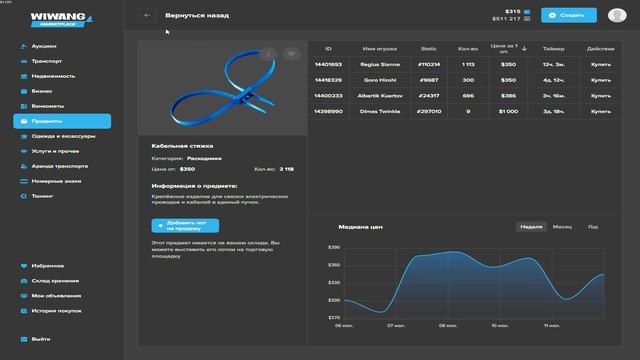Click the $386 price cell

coord(508,96)
